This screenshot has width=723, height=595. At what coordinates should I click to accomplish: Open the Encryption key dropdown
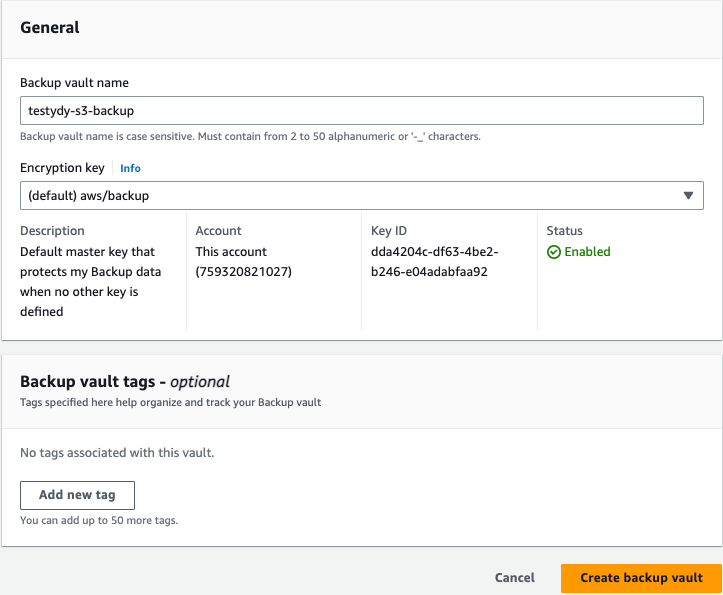[362, 196]
